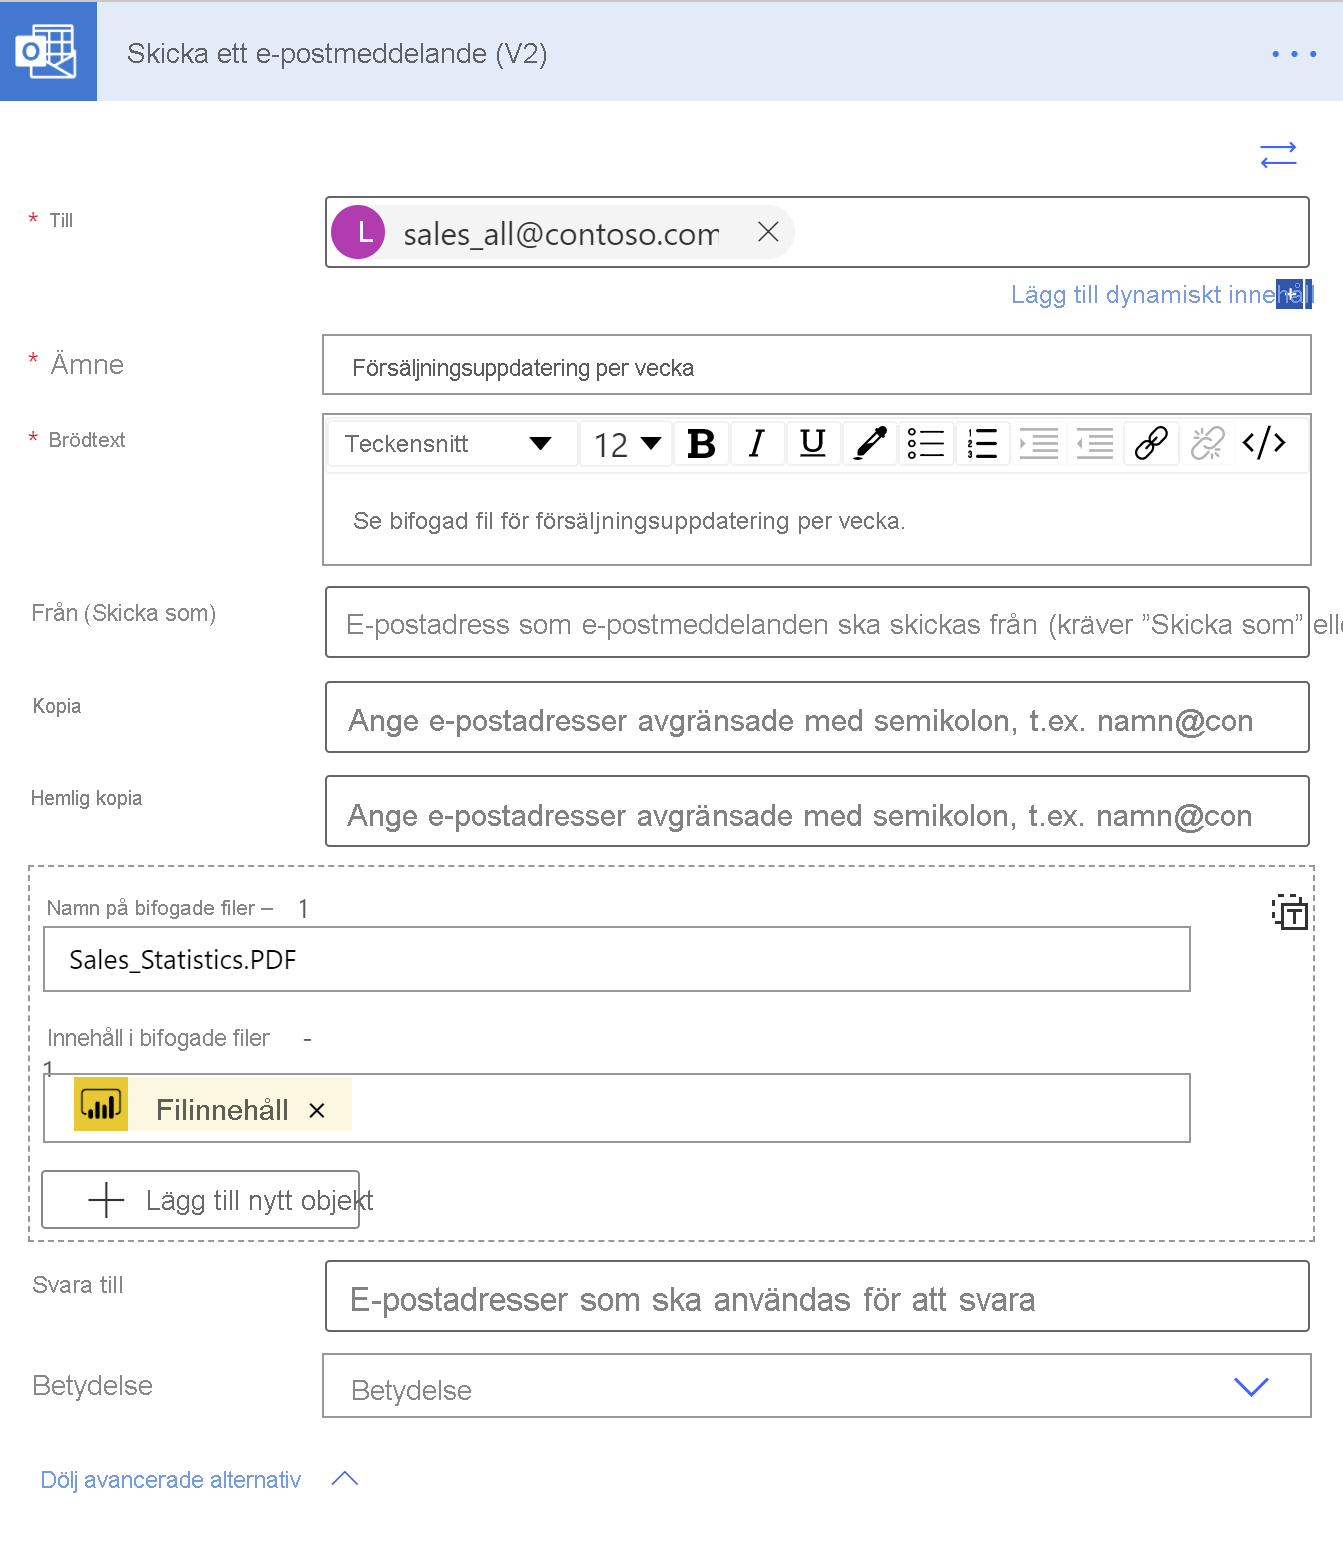
Task: Click the increase indent icon
Action: [x=1039, y=443]
